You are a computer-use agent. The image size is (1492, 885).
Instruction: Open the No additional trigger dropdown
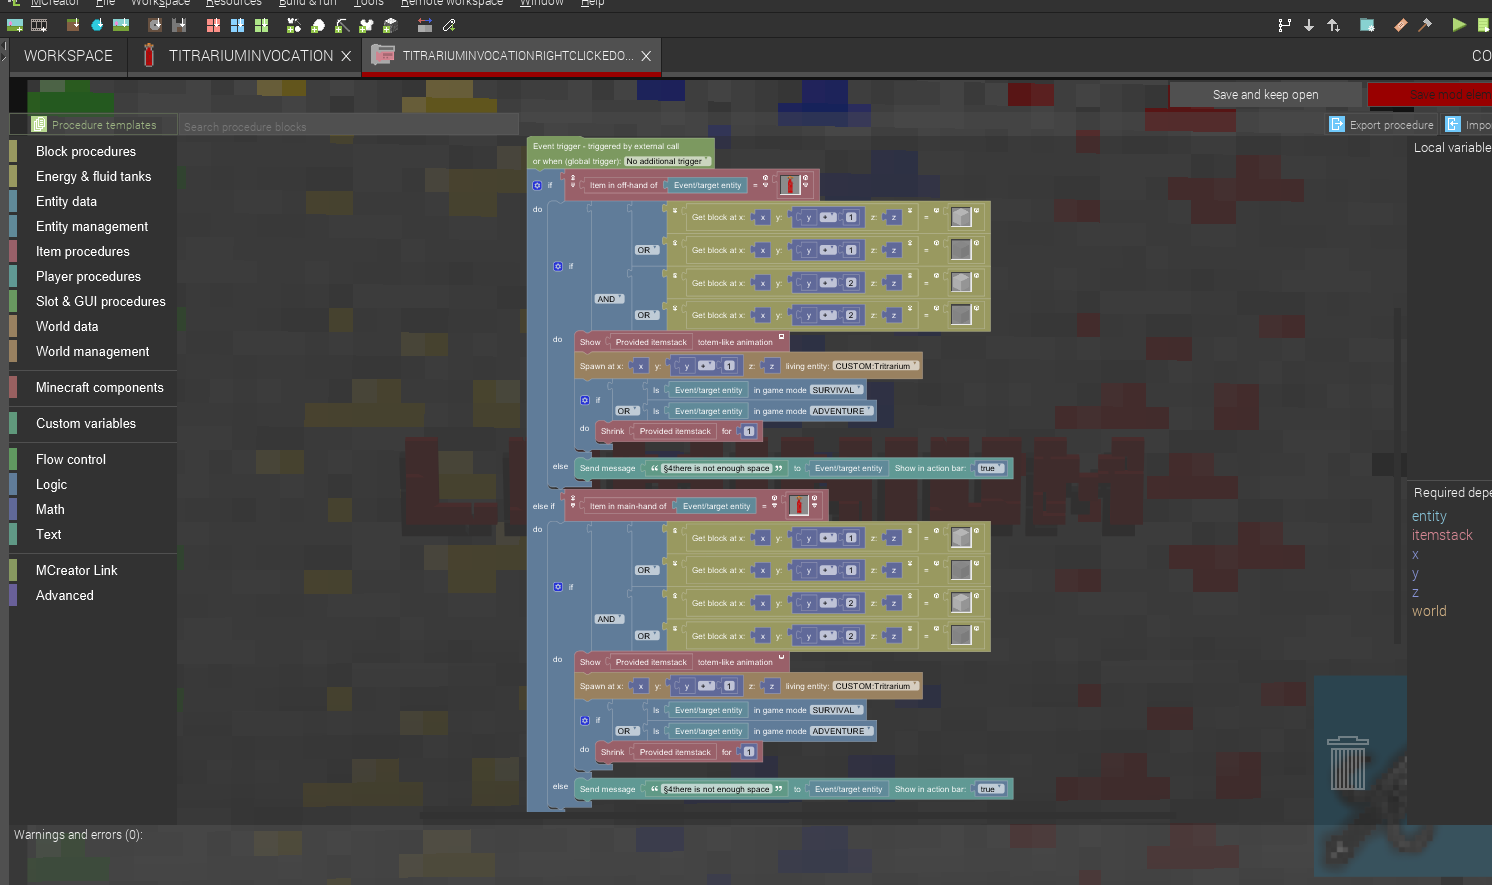tap(667, 161)
